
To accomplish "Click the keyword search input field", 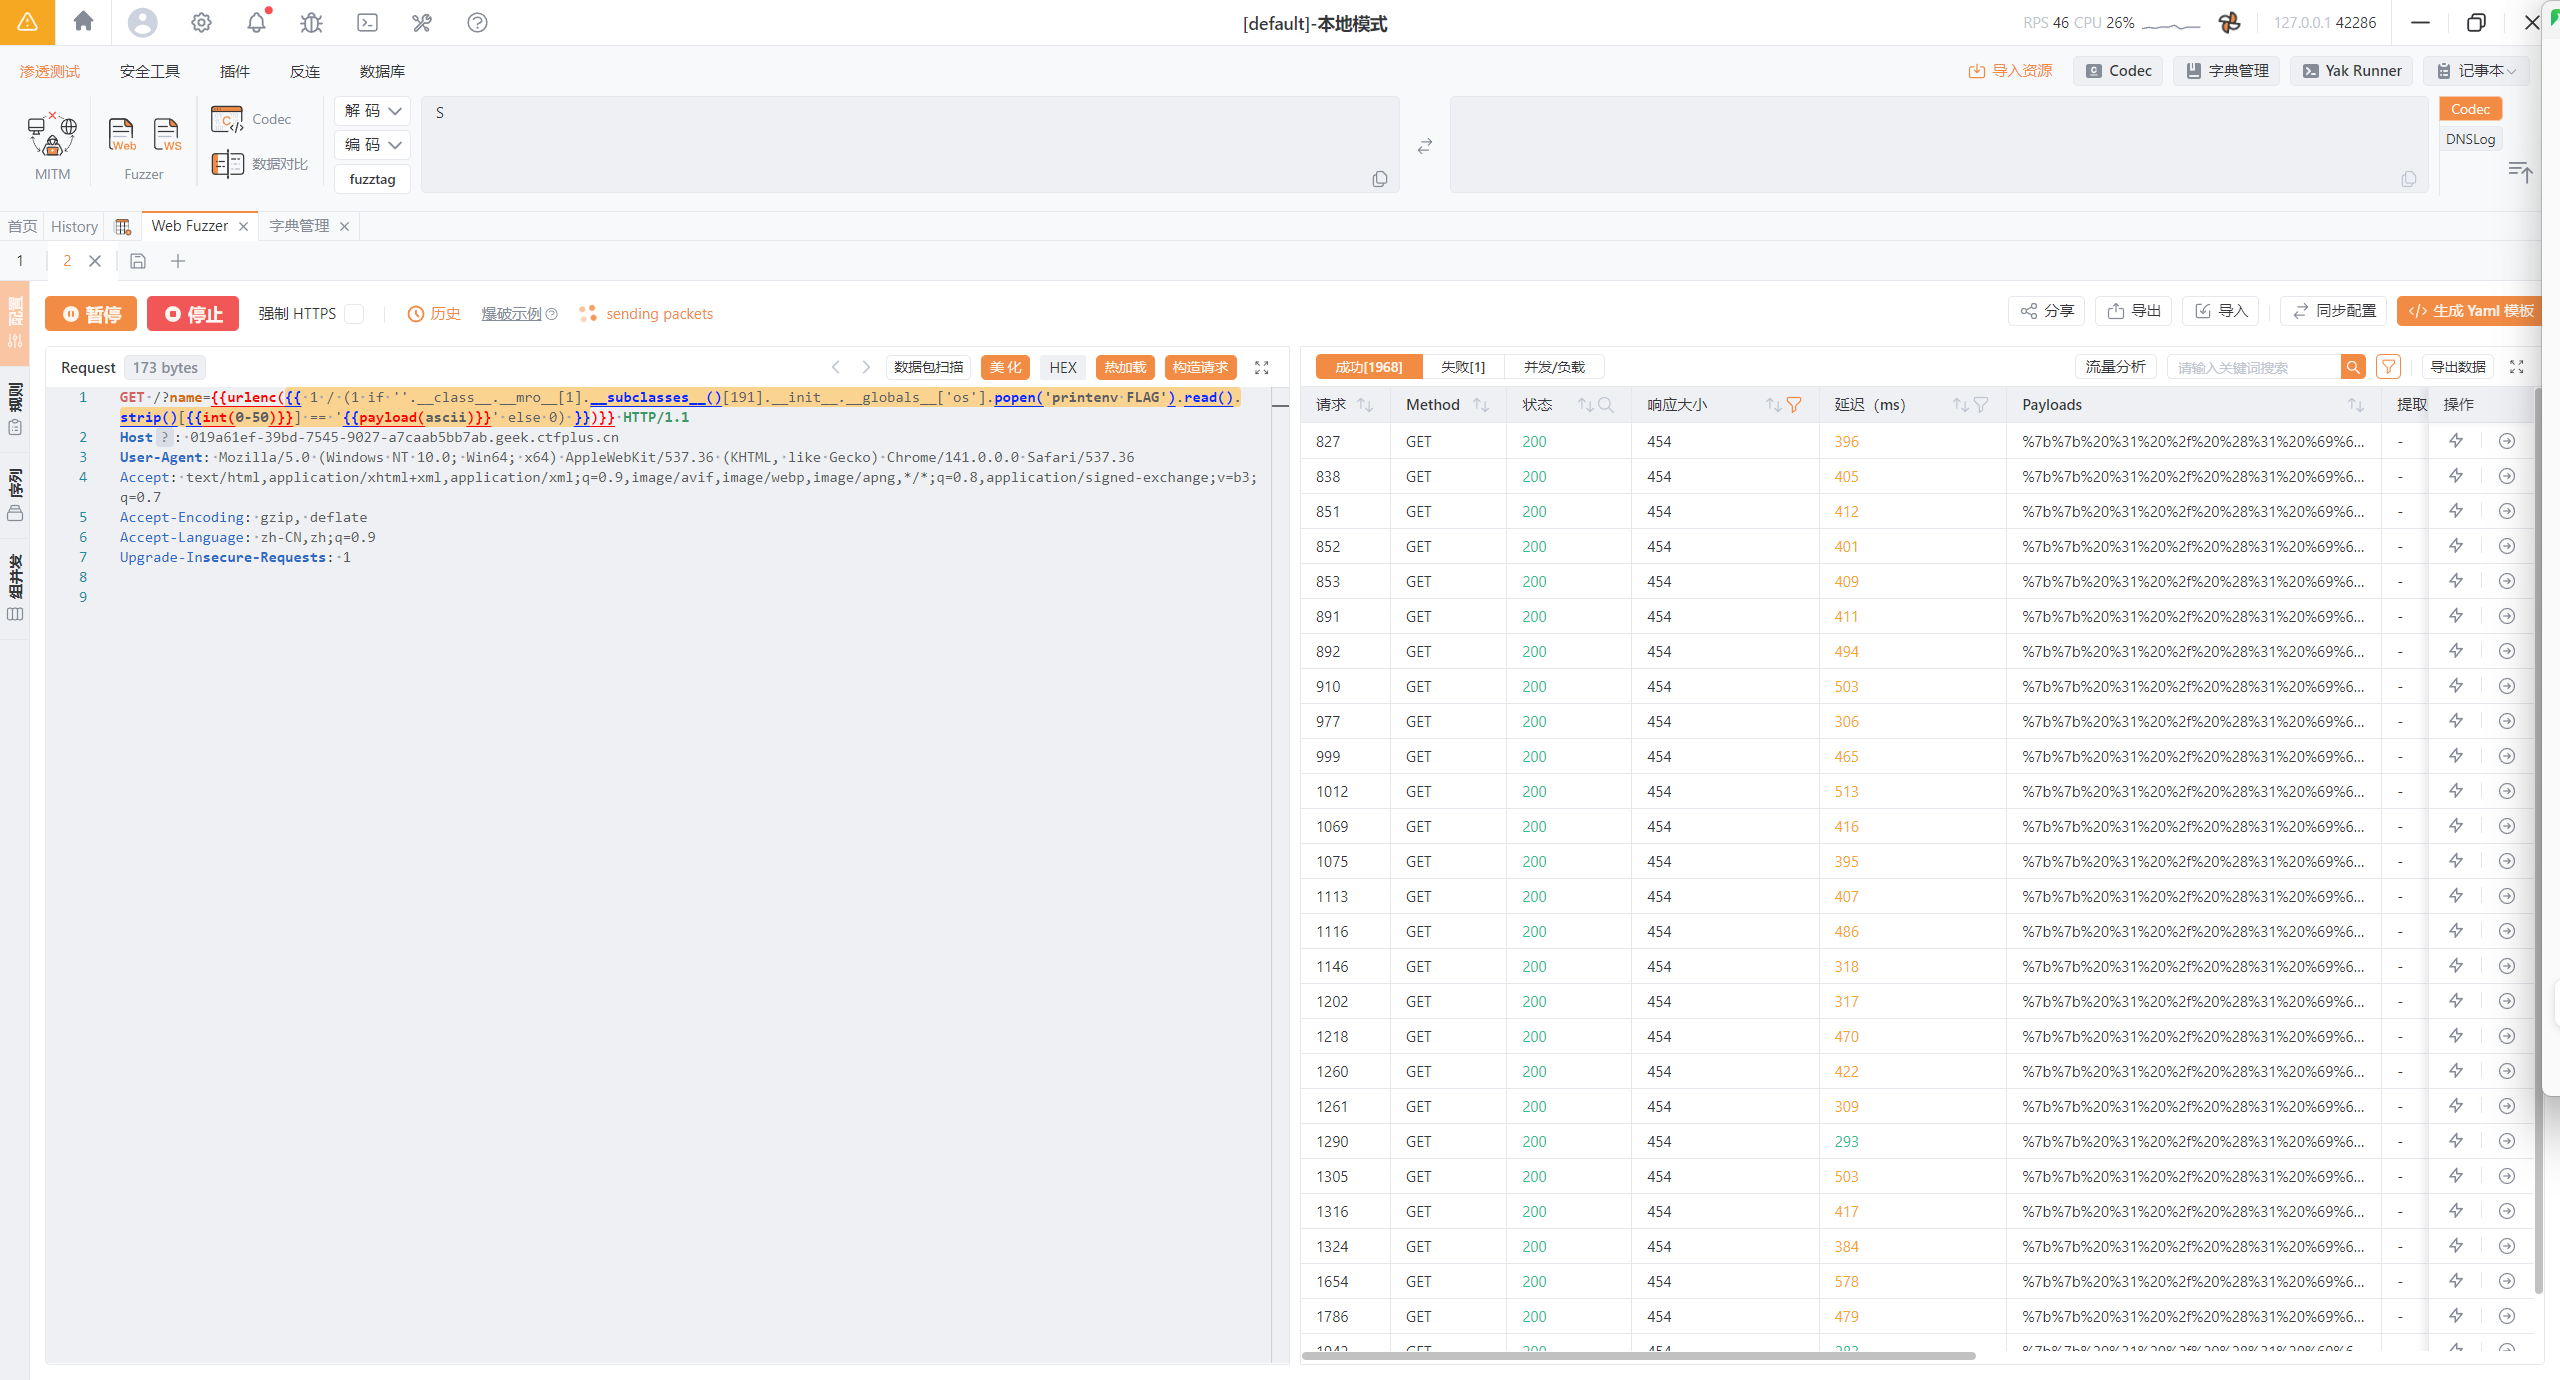I will click(x=2252, y=367).
